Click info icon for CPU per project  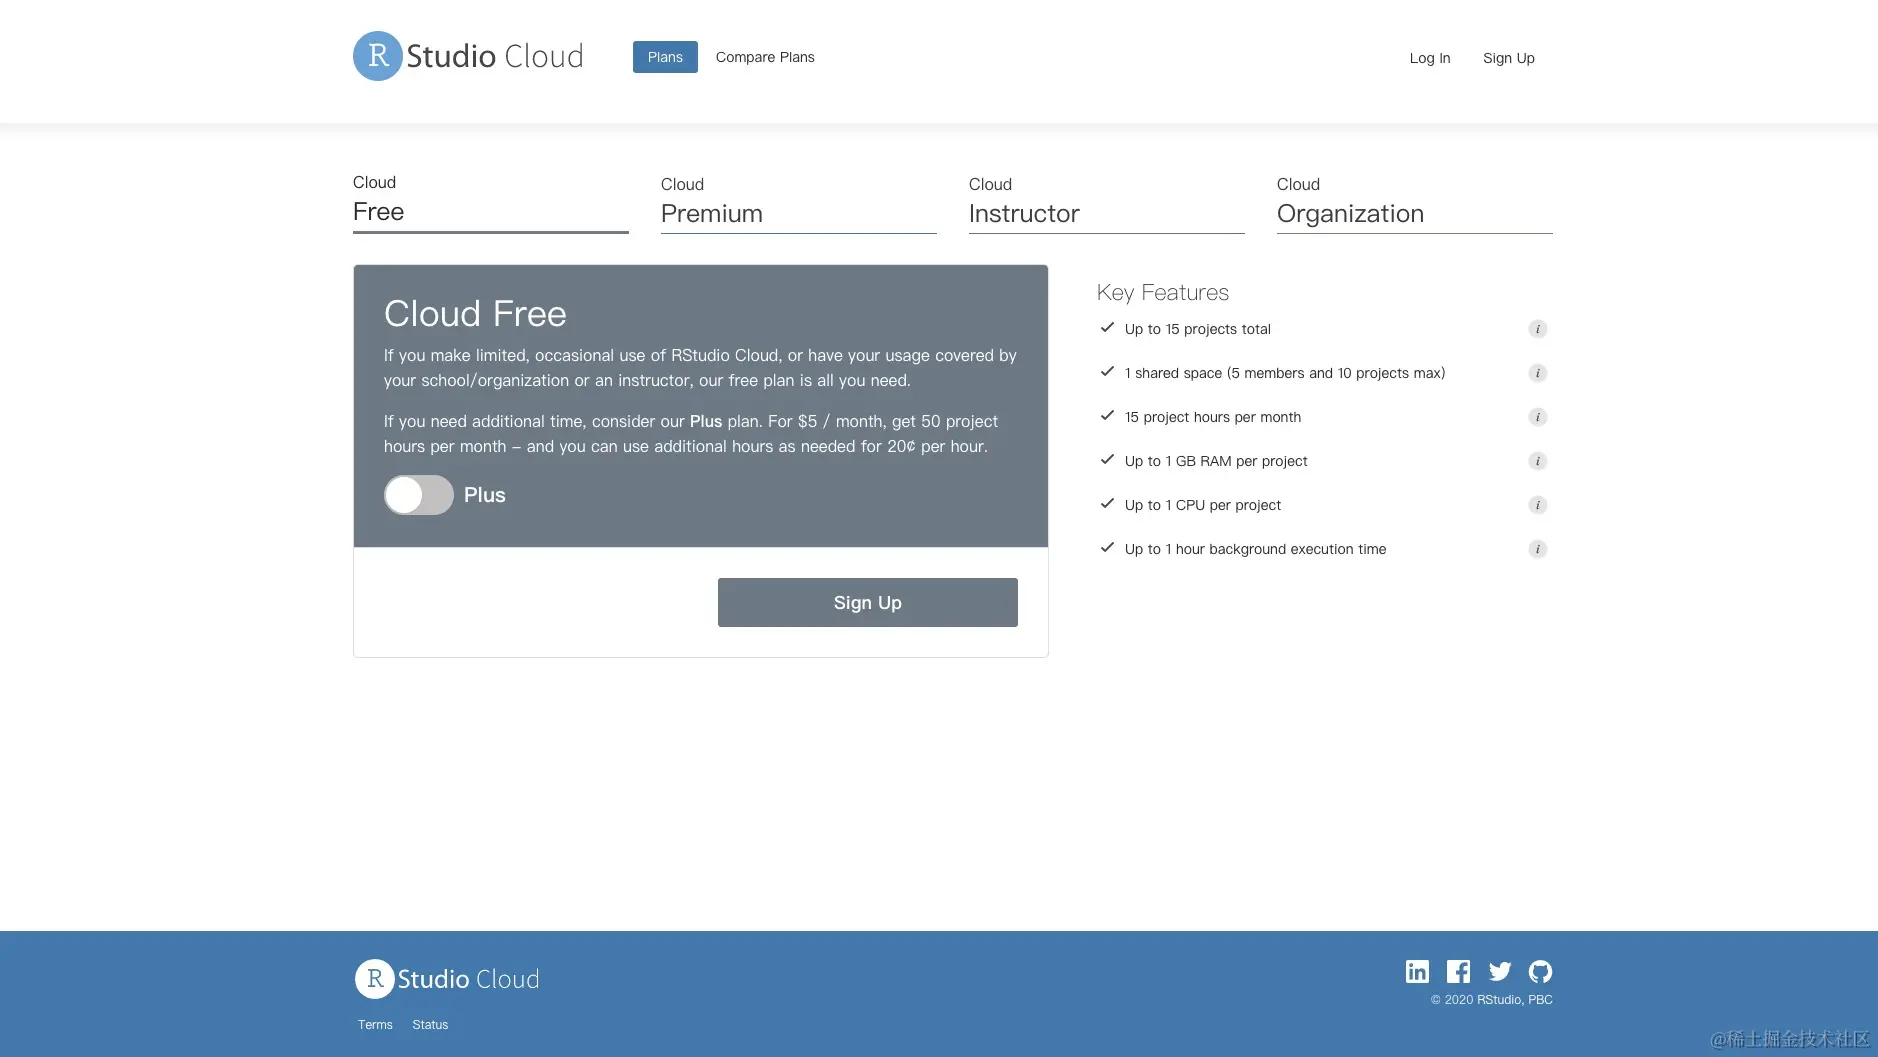[x=1536, y=504]
